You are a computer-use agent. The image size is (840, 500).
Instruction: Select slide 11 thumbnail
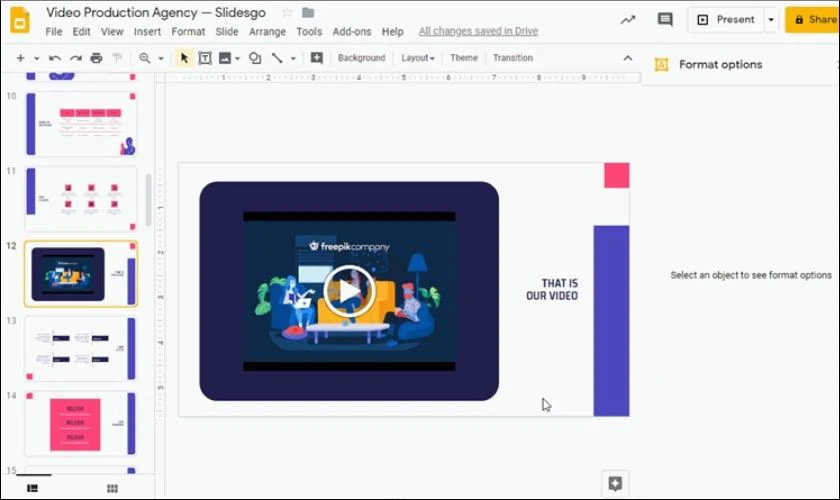[x=81, y=199]
